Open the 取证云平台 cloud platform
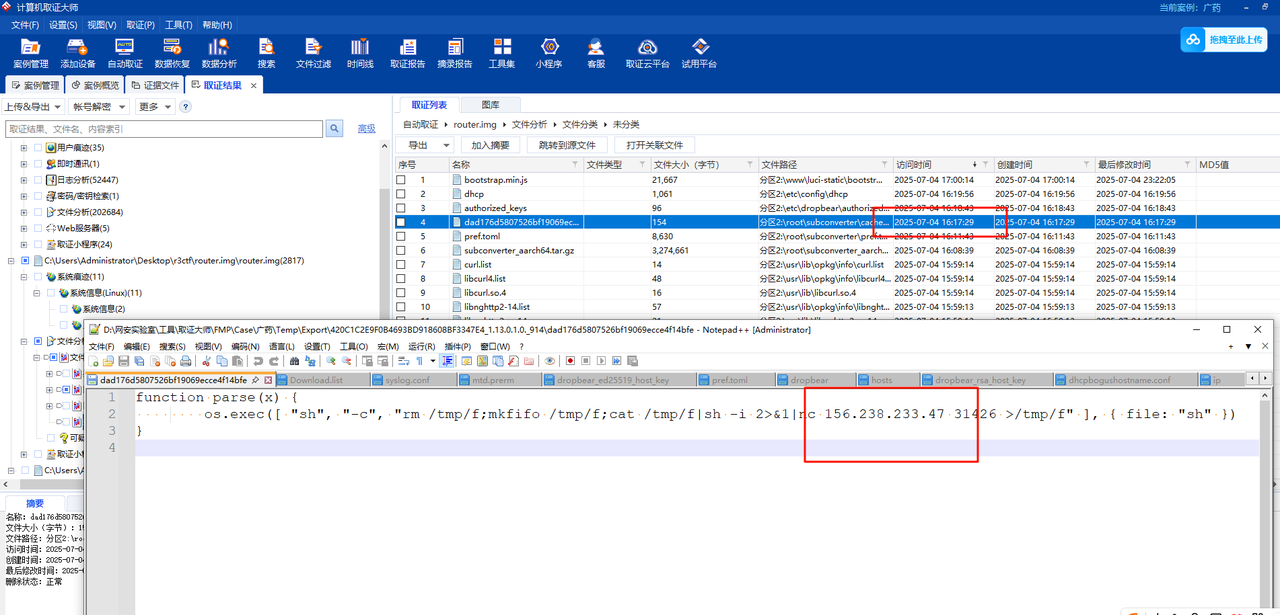The image size is (1280, 615). (647, 52)
